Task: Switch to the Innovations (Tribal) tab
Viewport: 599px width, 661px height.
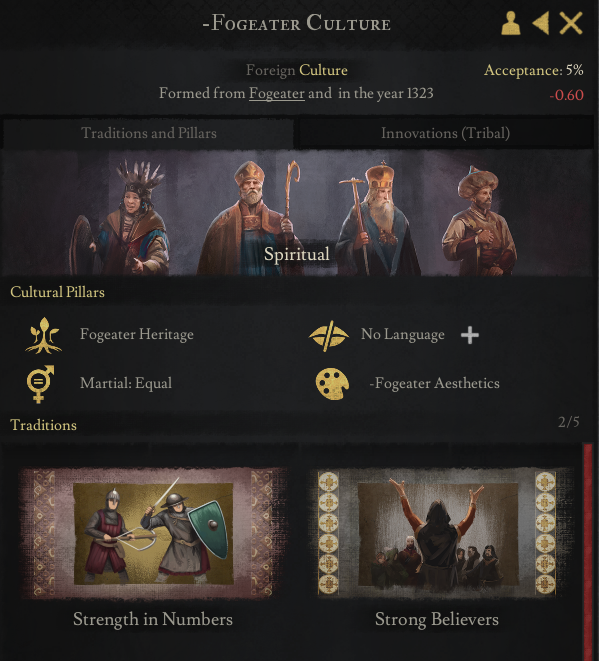Action: (x=445, y=133)
